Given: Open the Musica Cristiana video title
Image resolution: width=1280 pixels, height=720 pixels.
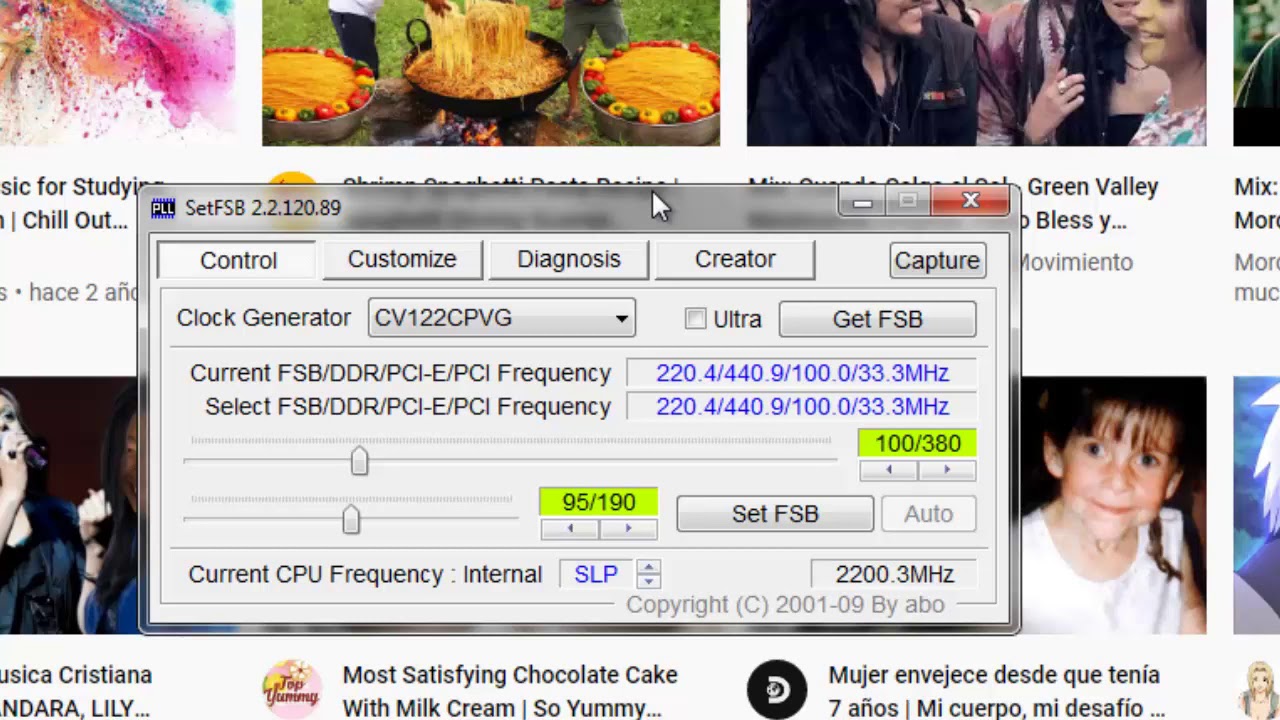Looking at the screenshot, I should [76, 692].
